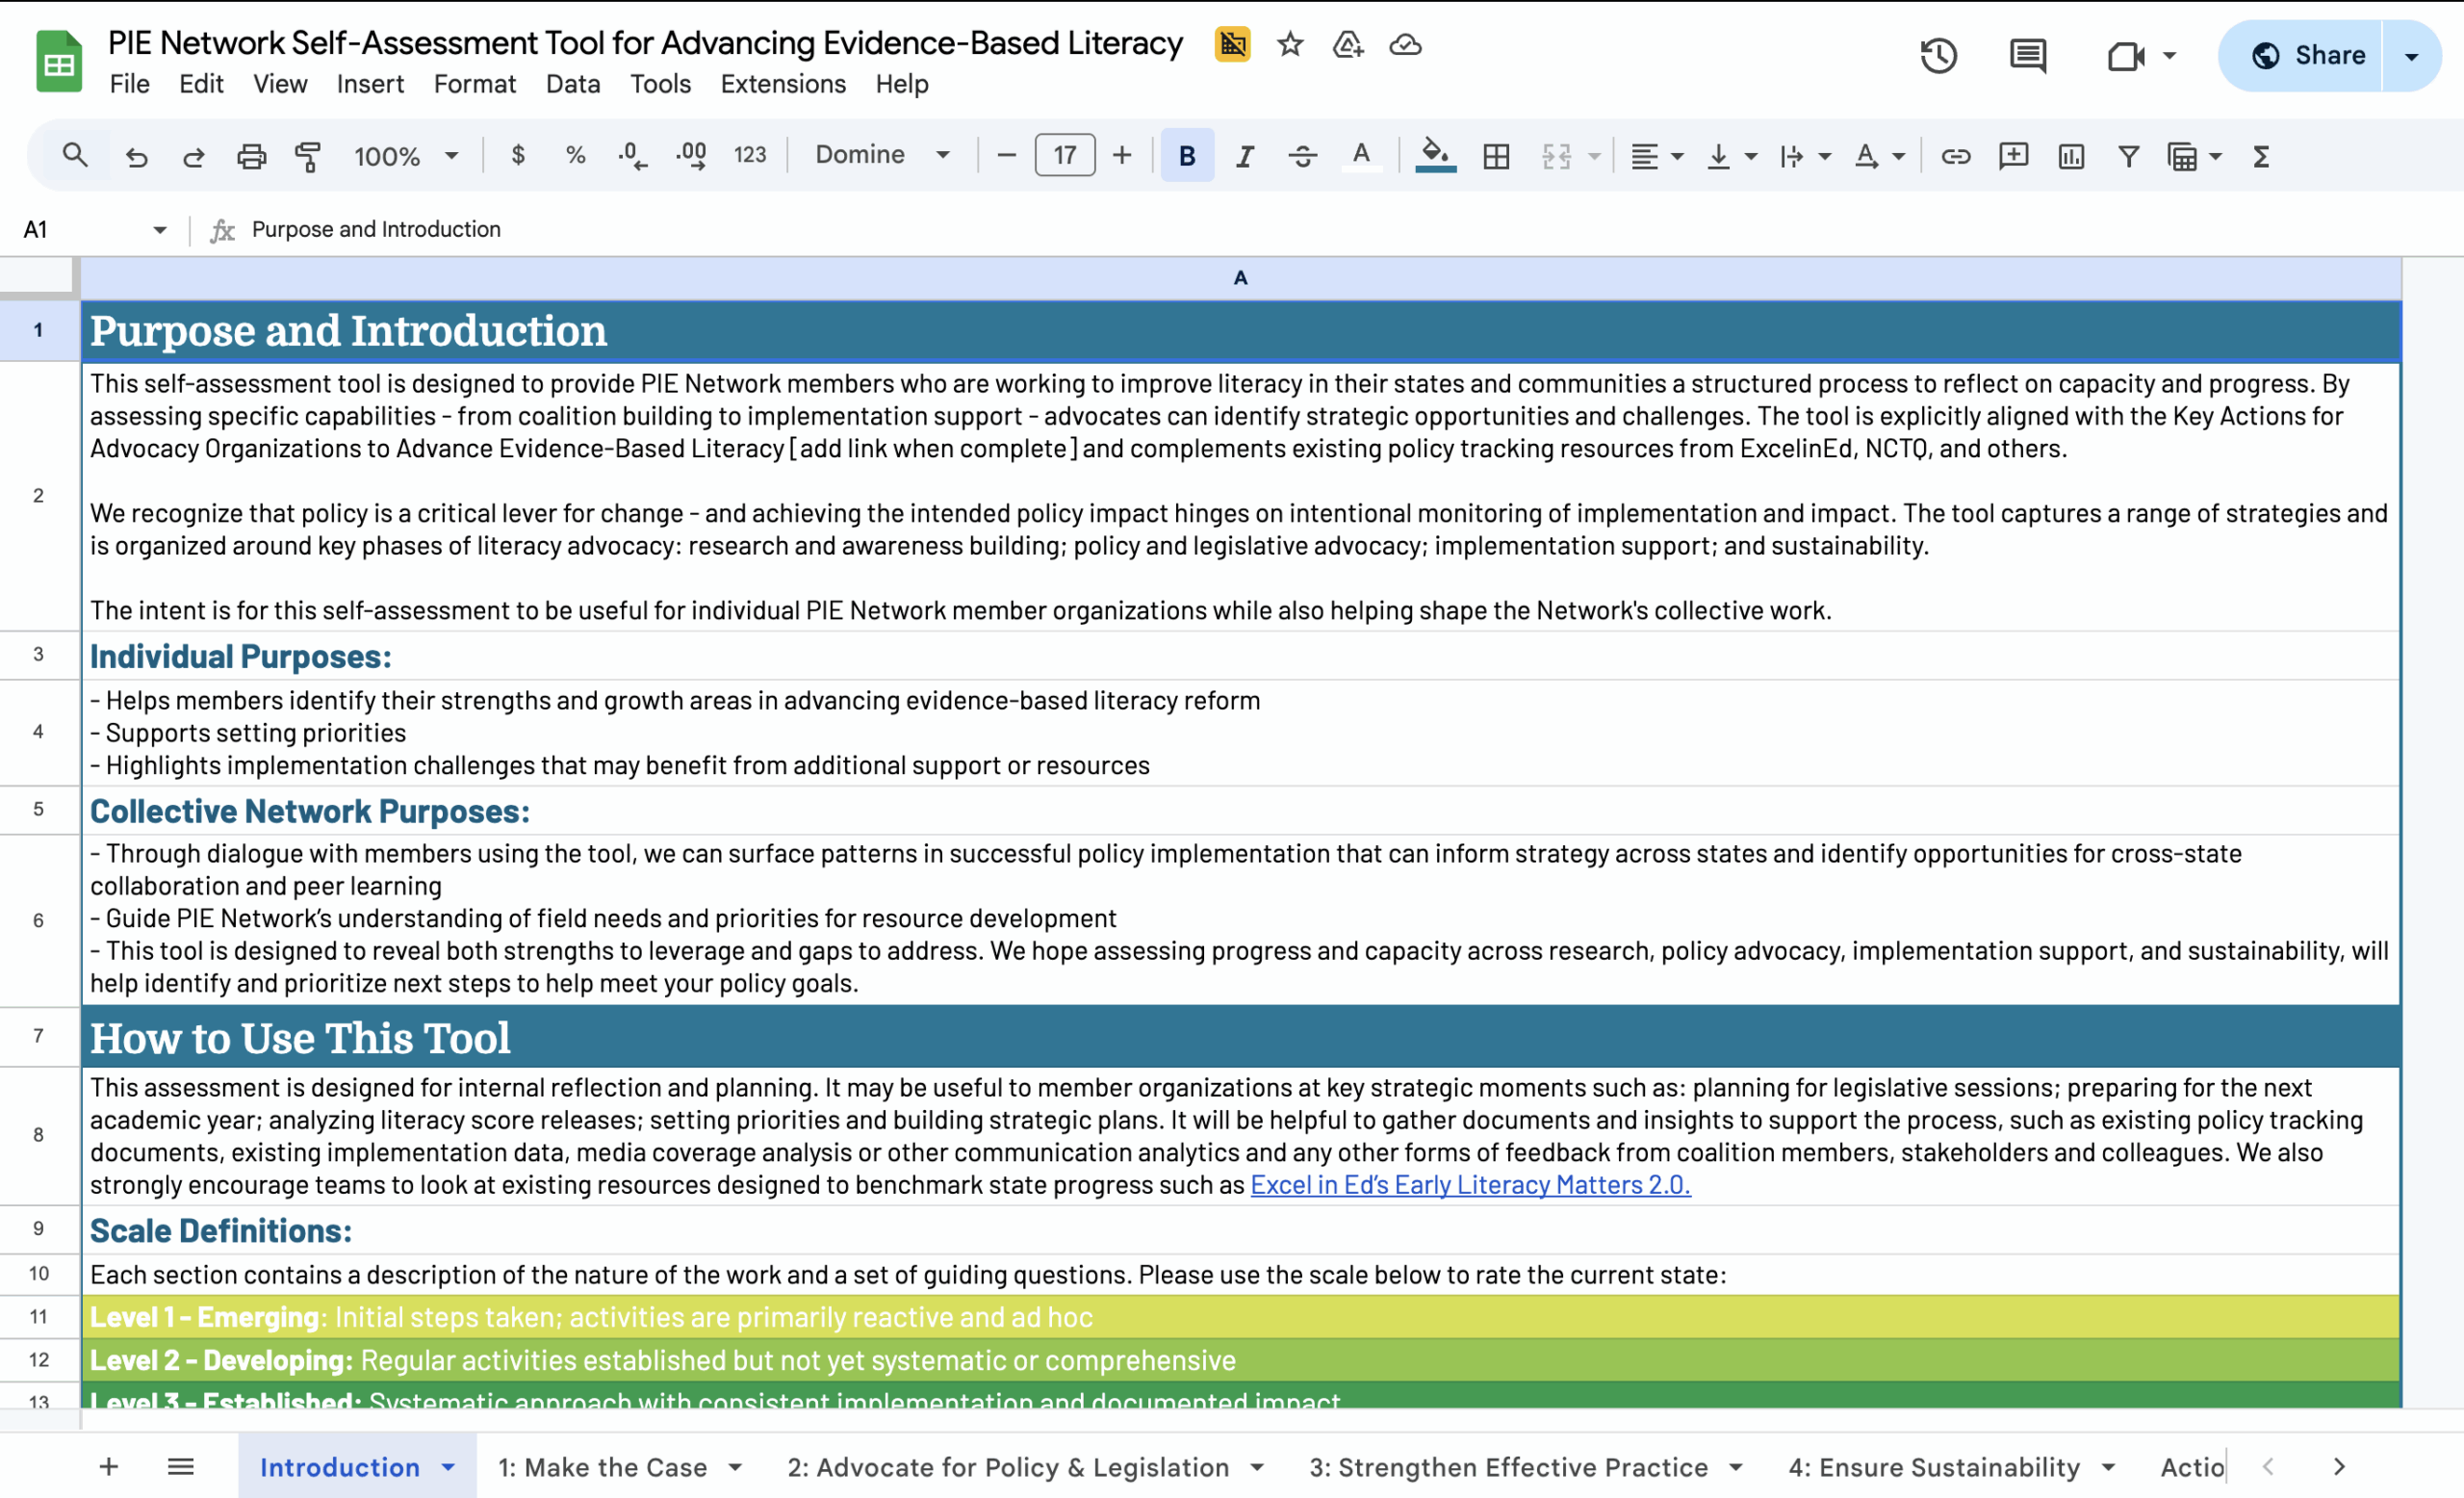Toggle strikethrough formatting
The height and width of the screenshot is (1498, 2464).
(x=1302, y=156)
